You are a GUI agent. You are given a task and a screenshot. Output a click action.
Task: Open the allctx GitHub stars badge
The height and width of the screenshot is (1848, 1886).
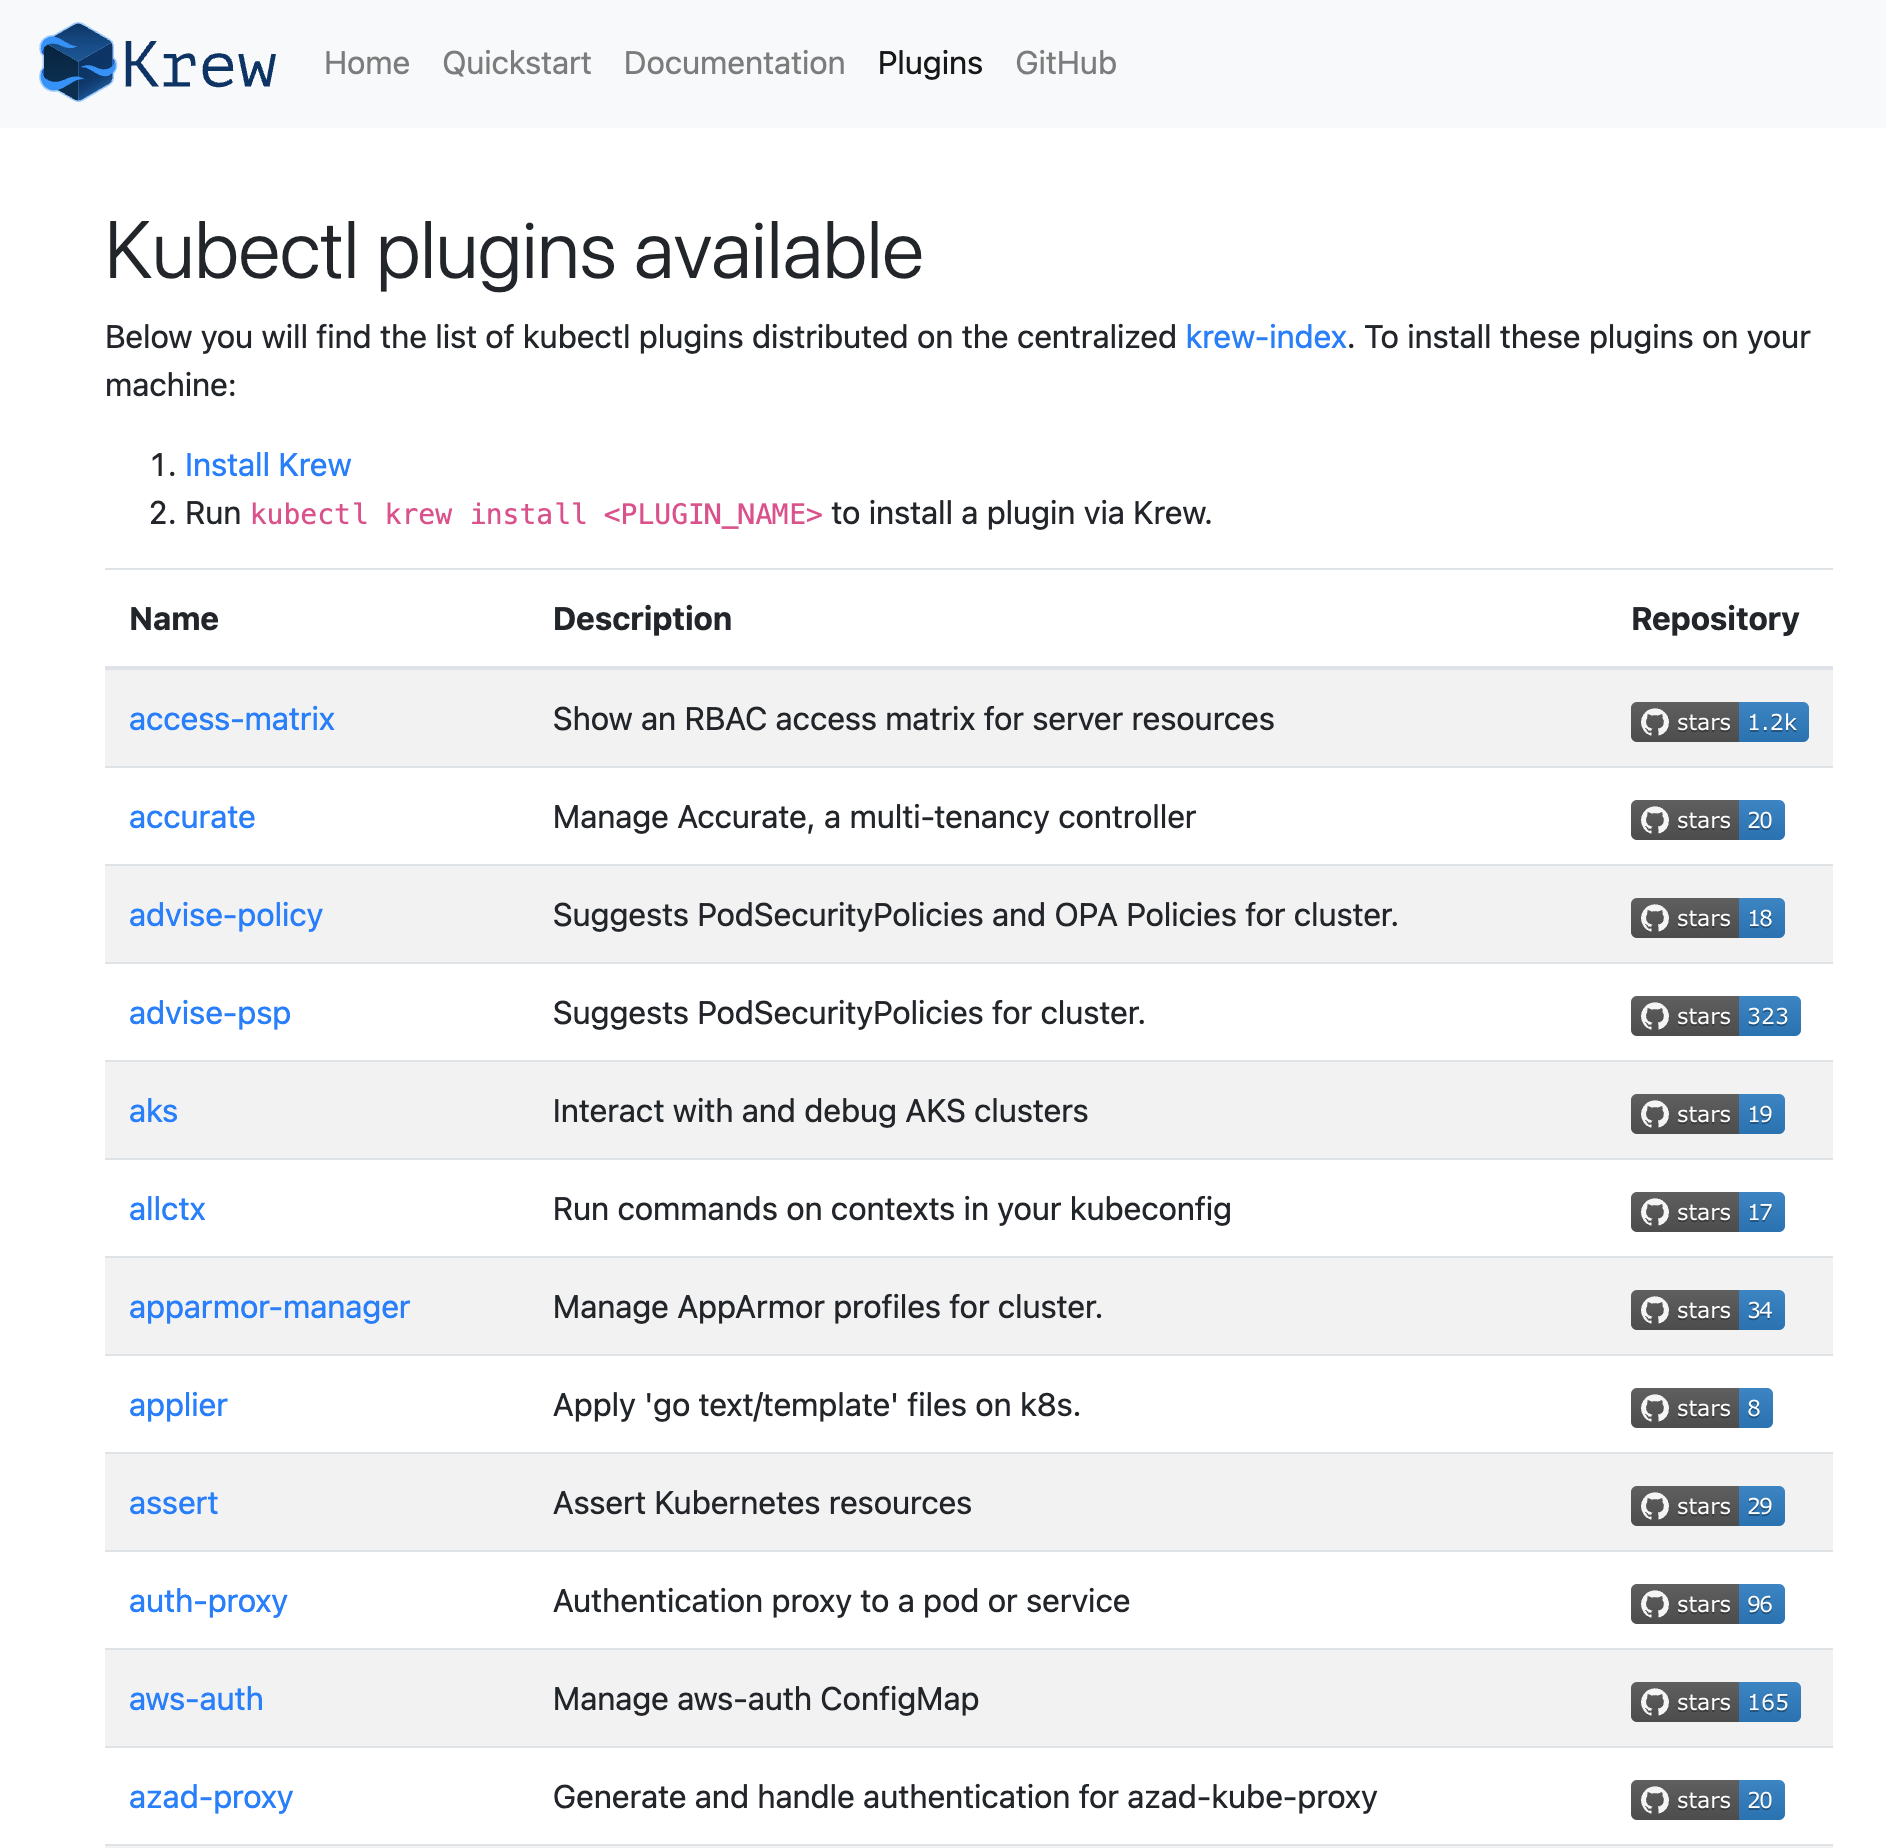point(1707,1212)
